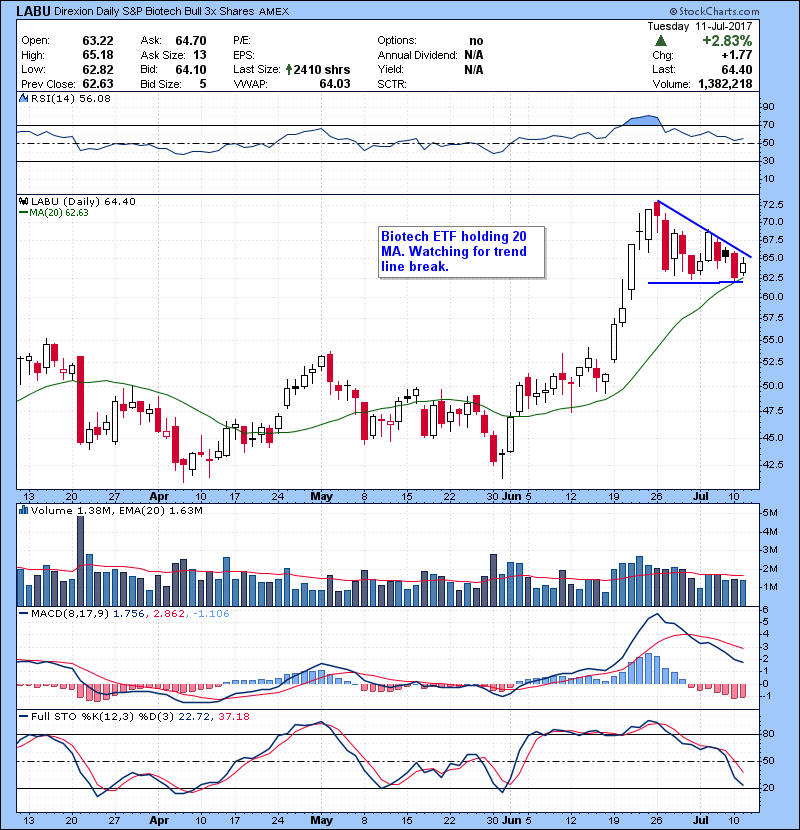This screenshot has width=800, height=830.
Task: Click the green up arrow beside 2410 shrs
Action: click(x=289, y=69)
